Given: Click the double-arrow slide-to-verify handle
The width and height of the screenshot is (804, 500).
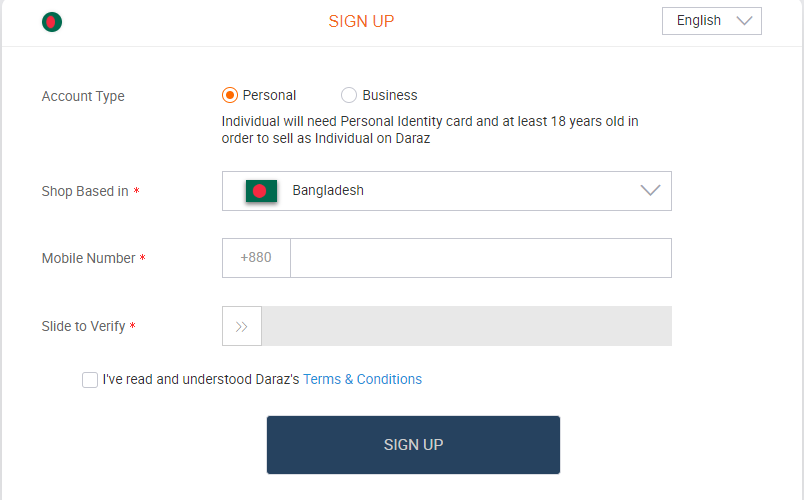Looking at the screenshot, I should click(x=242, y=326).
